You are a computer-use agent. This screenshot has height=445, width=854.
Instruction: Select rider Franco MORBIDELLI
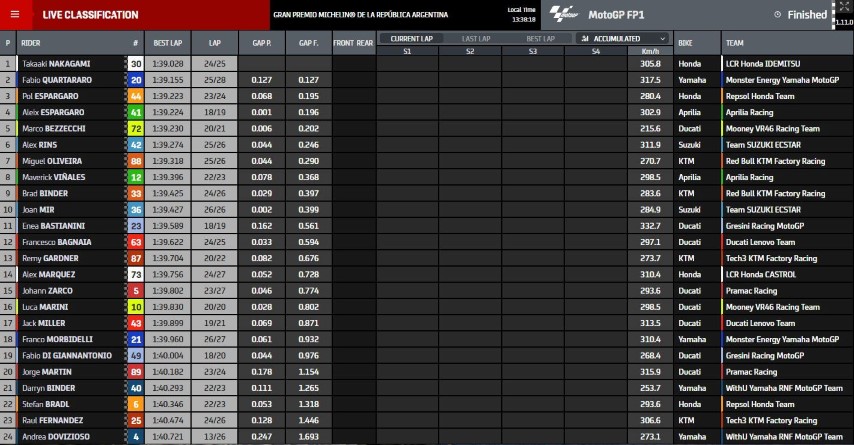[x=57, y=339]
